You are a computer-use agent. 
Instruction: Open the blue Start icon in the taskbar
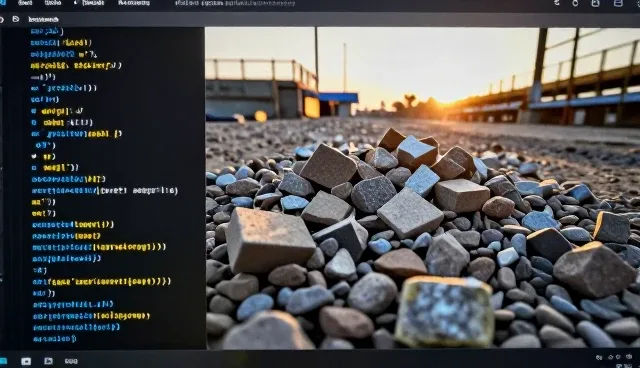pos(3,361)
